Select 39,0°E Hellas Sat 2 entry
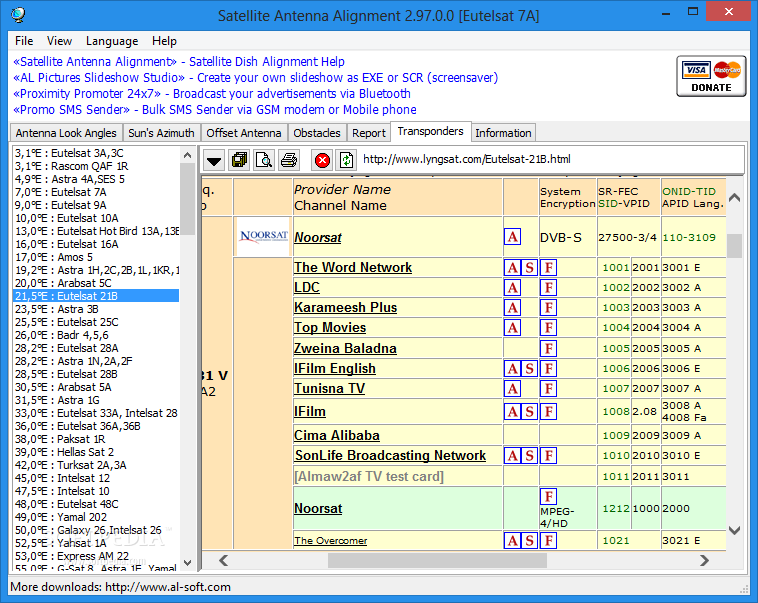758x603 pixels. [x=96, y=453]
